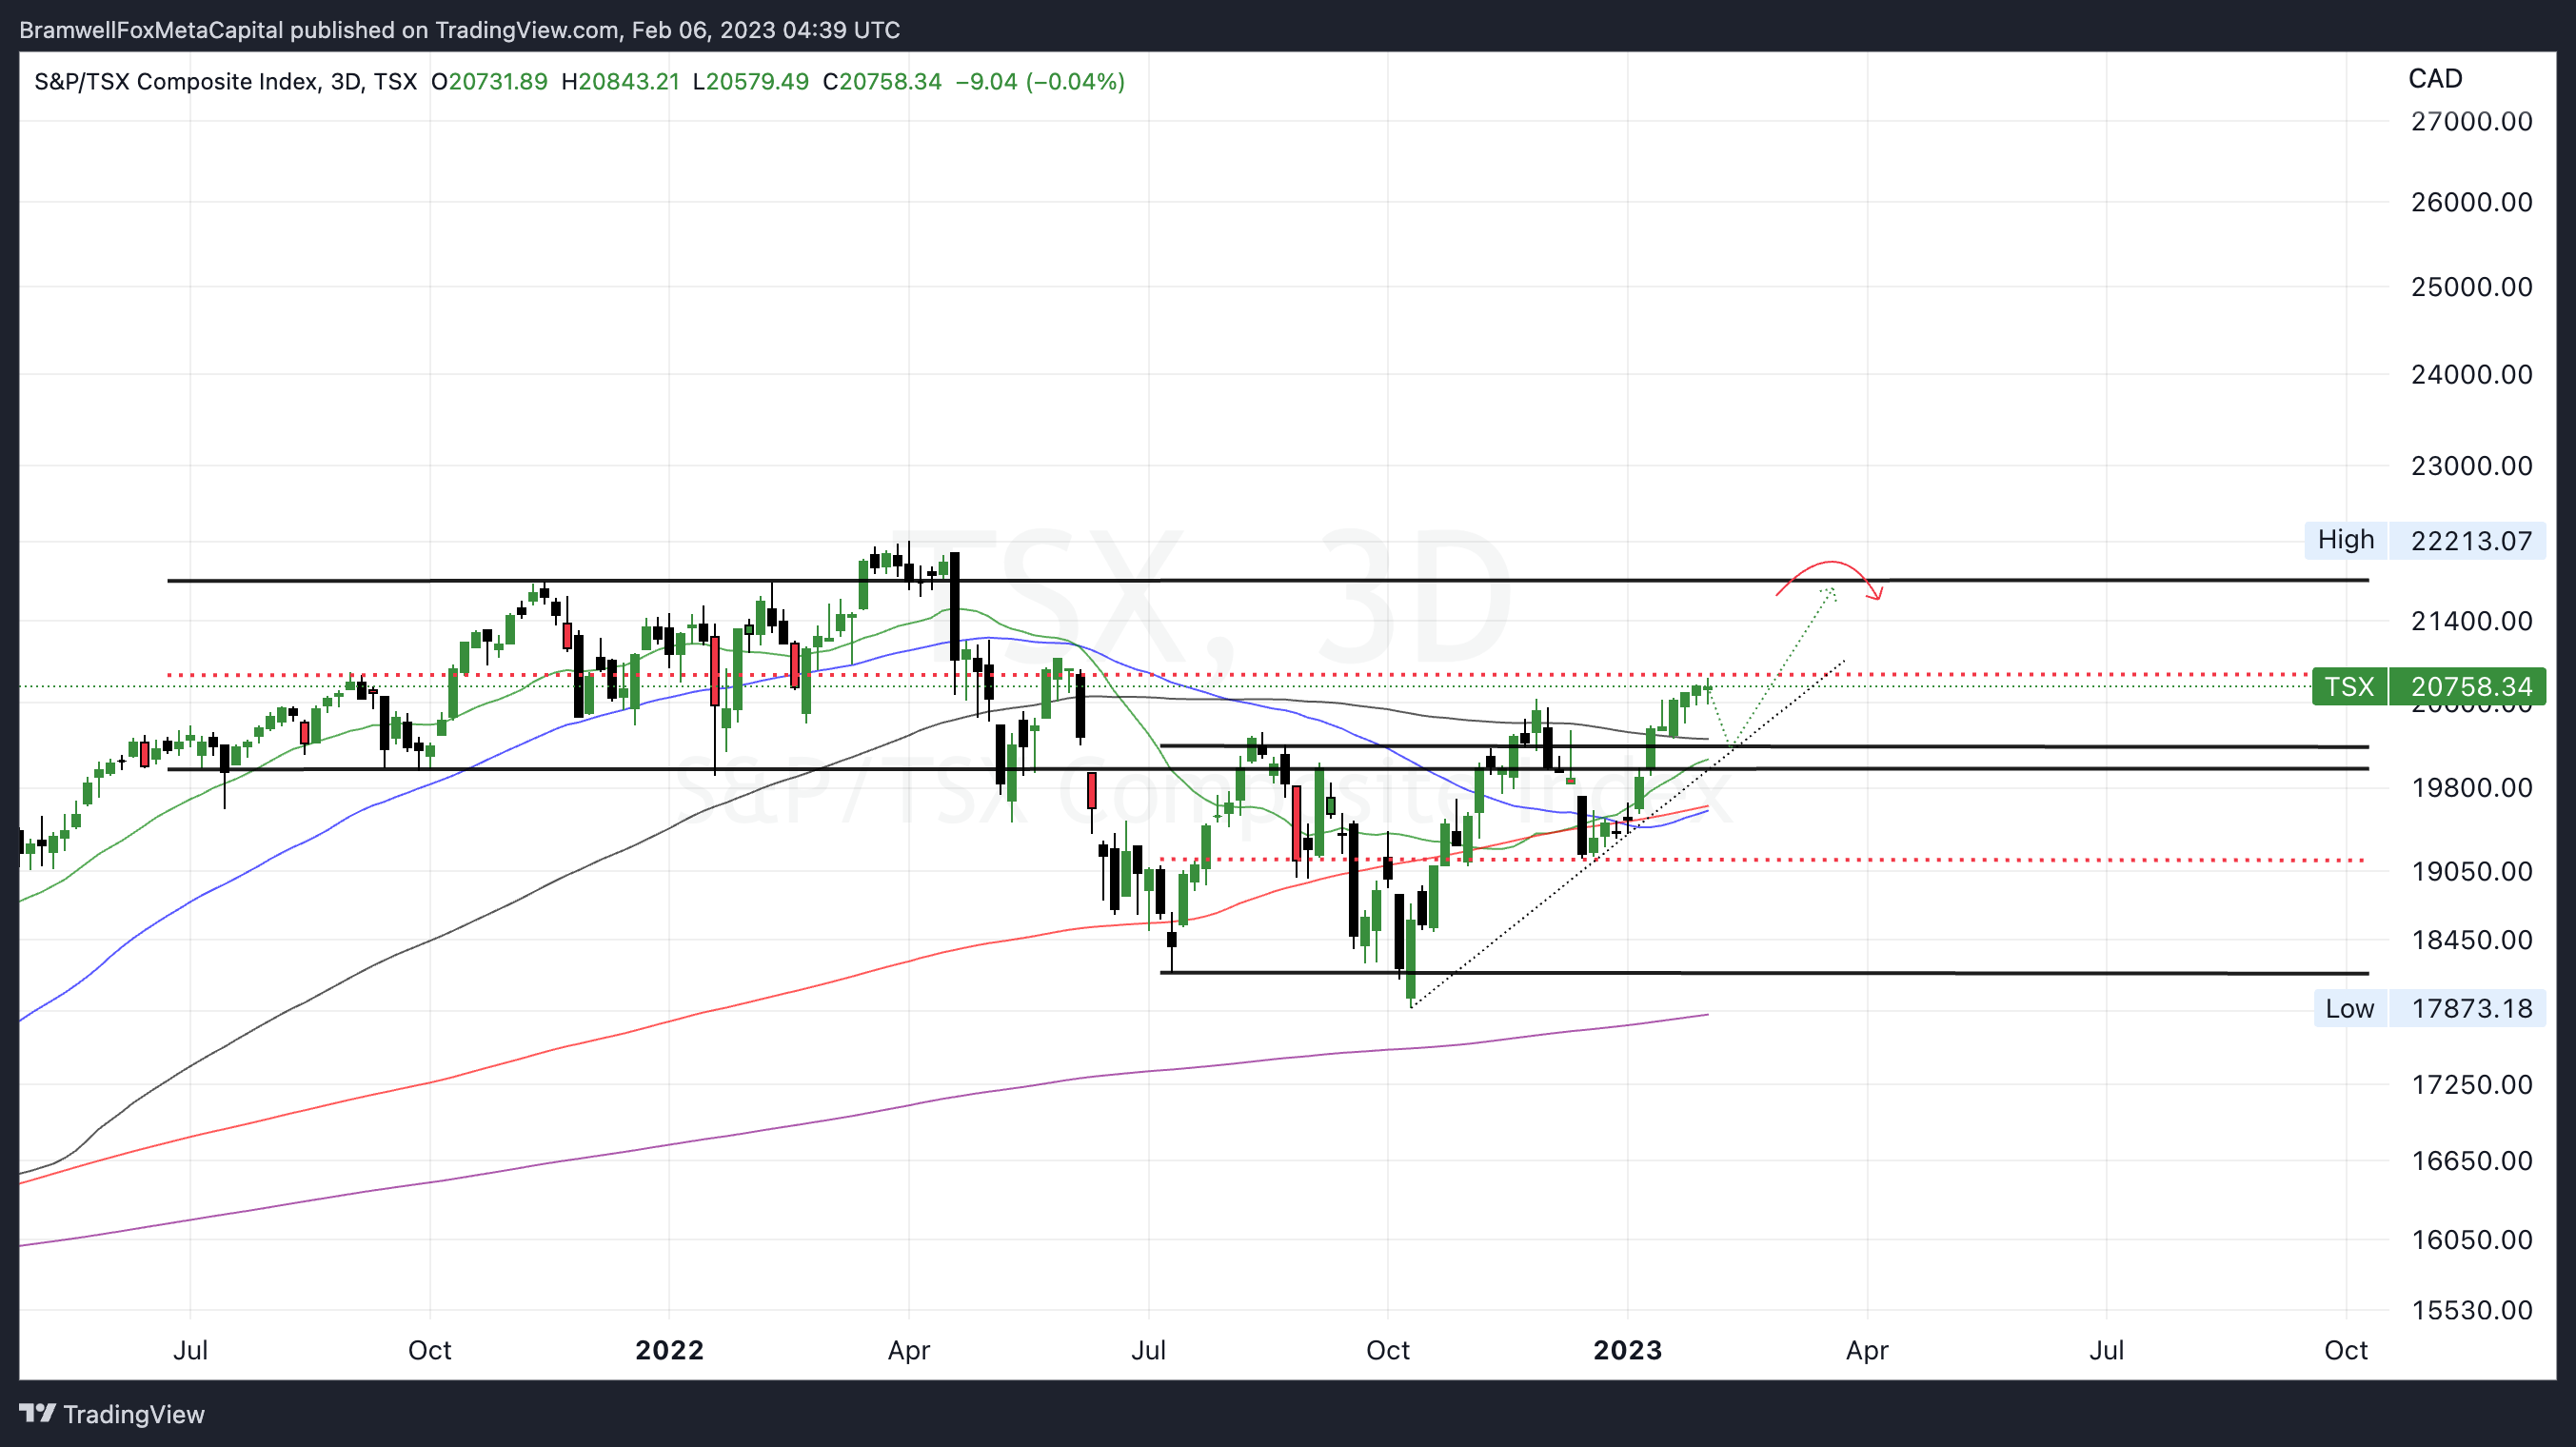Click the CAD currency label
Image resolution: width=2576 pixels, height=1447 pixels.
[x=2435, y=79]
